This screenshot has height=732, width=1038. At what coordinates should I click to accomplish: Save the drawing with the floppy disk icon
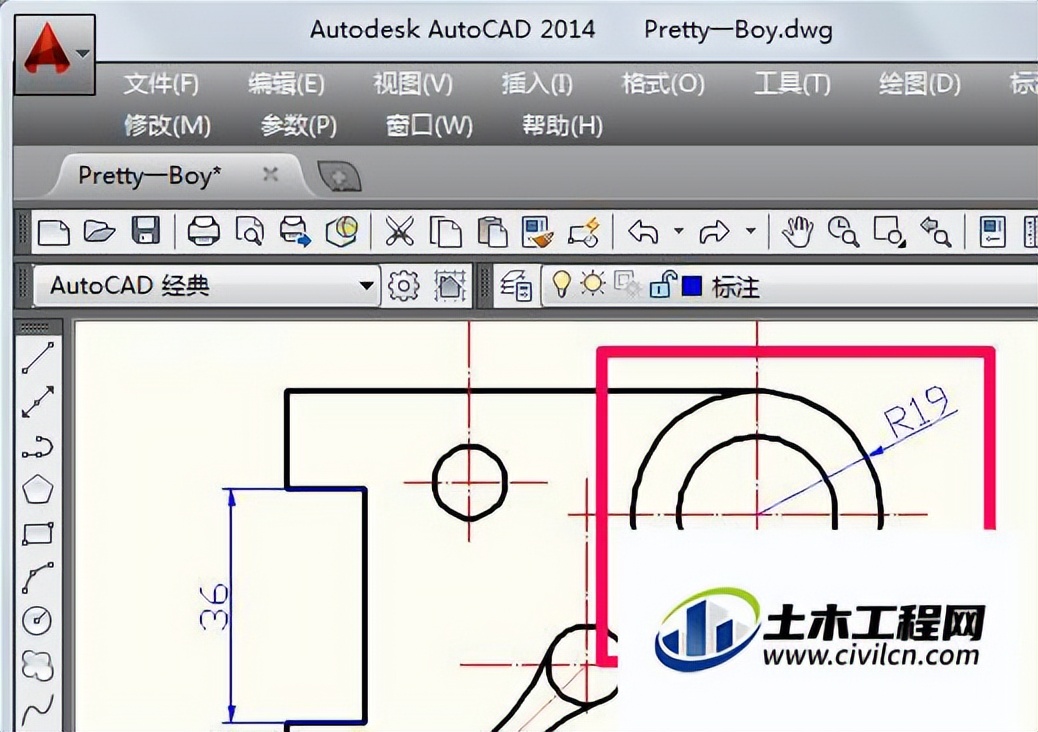pos(146,232)
